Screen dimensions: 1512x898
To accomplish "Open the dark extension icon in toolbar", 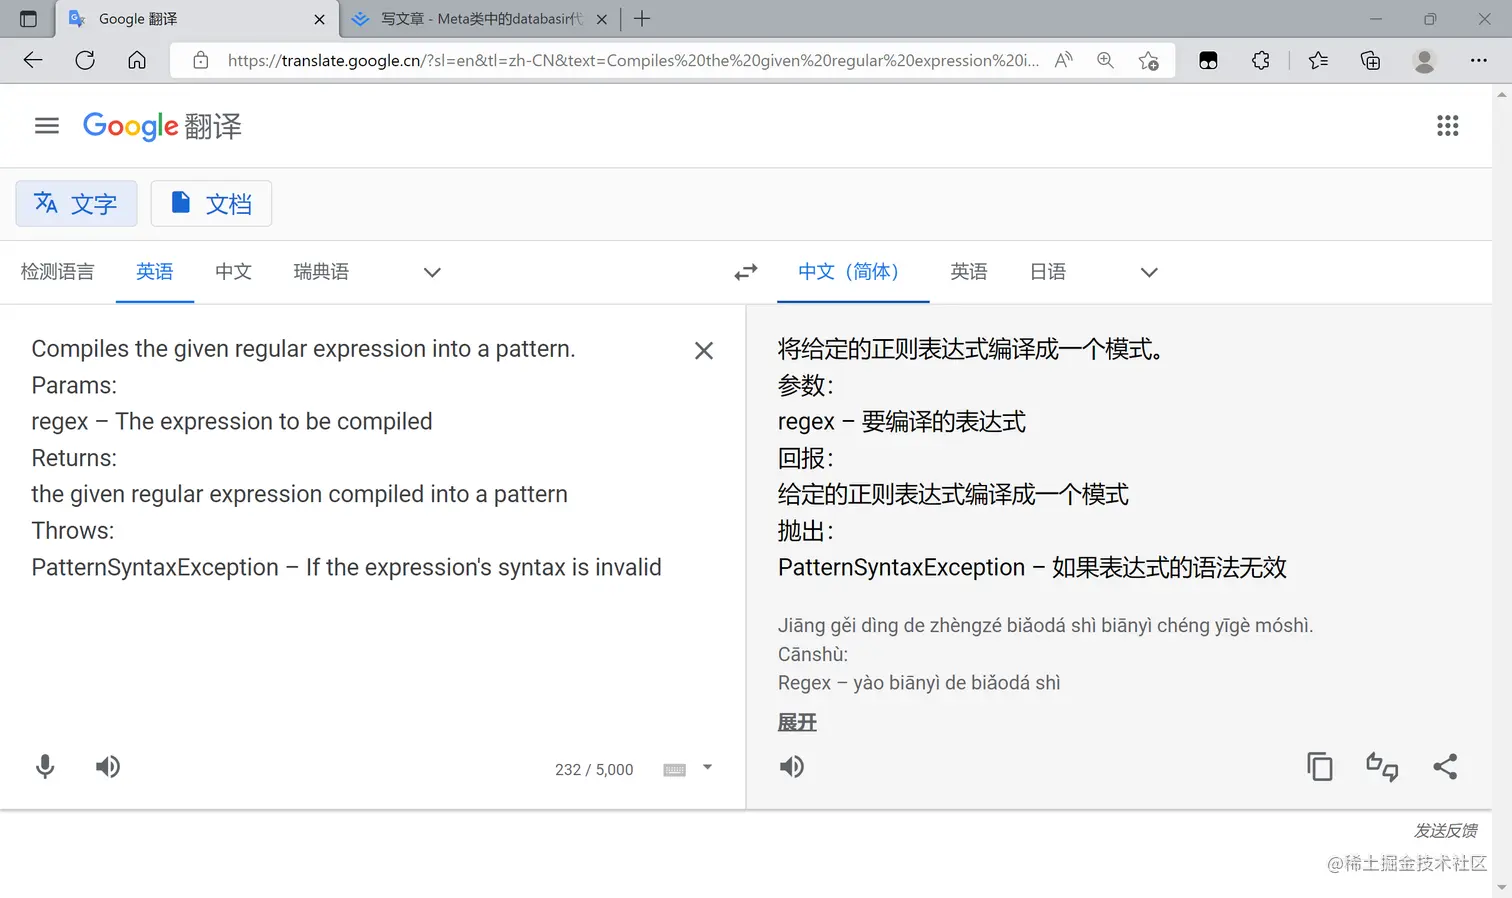I will (x=1208, y=60).
